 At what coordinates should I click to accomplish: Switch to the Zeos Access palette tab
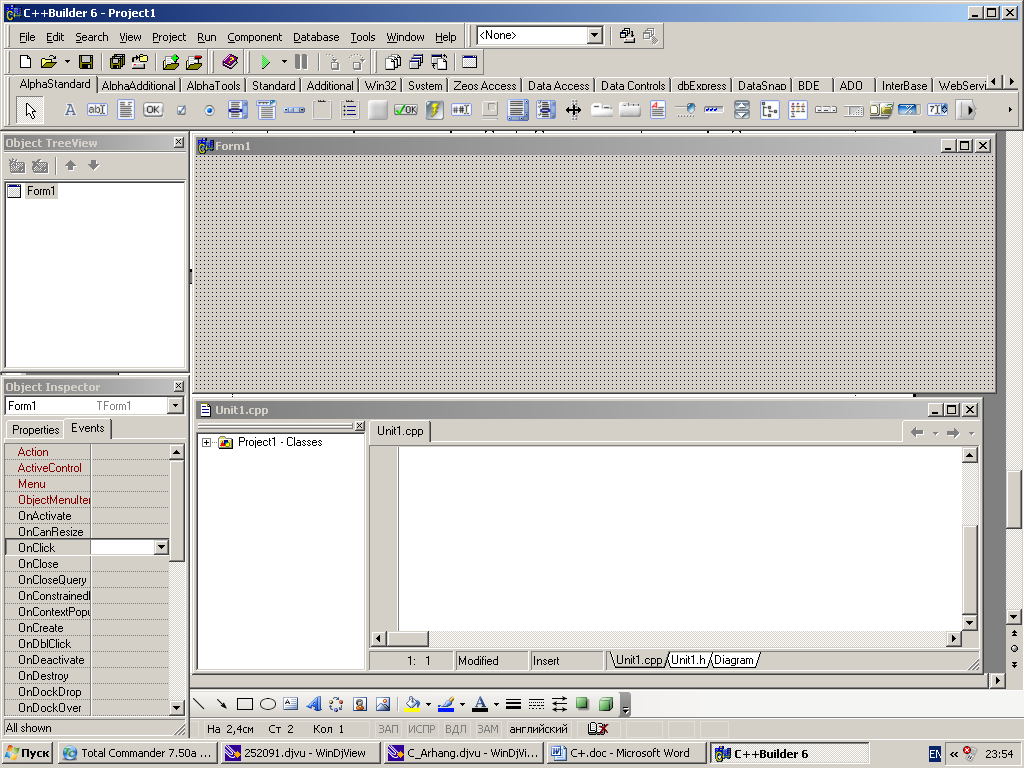click(x=485, y=86)
